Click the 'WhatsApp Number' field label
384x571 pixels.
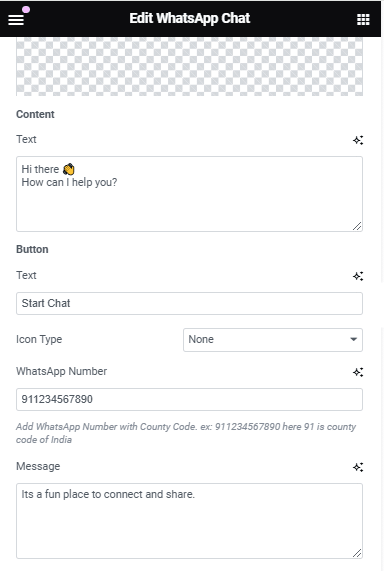(61, 371)
